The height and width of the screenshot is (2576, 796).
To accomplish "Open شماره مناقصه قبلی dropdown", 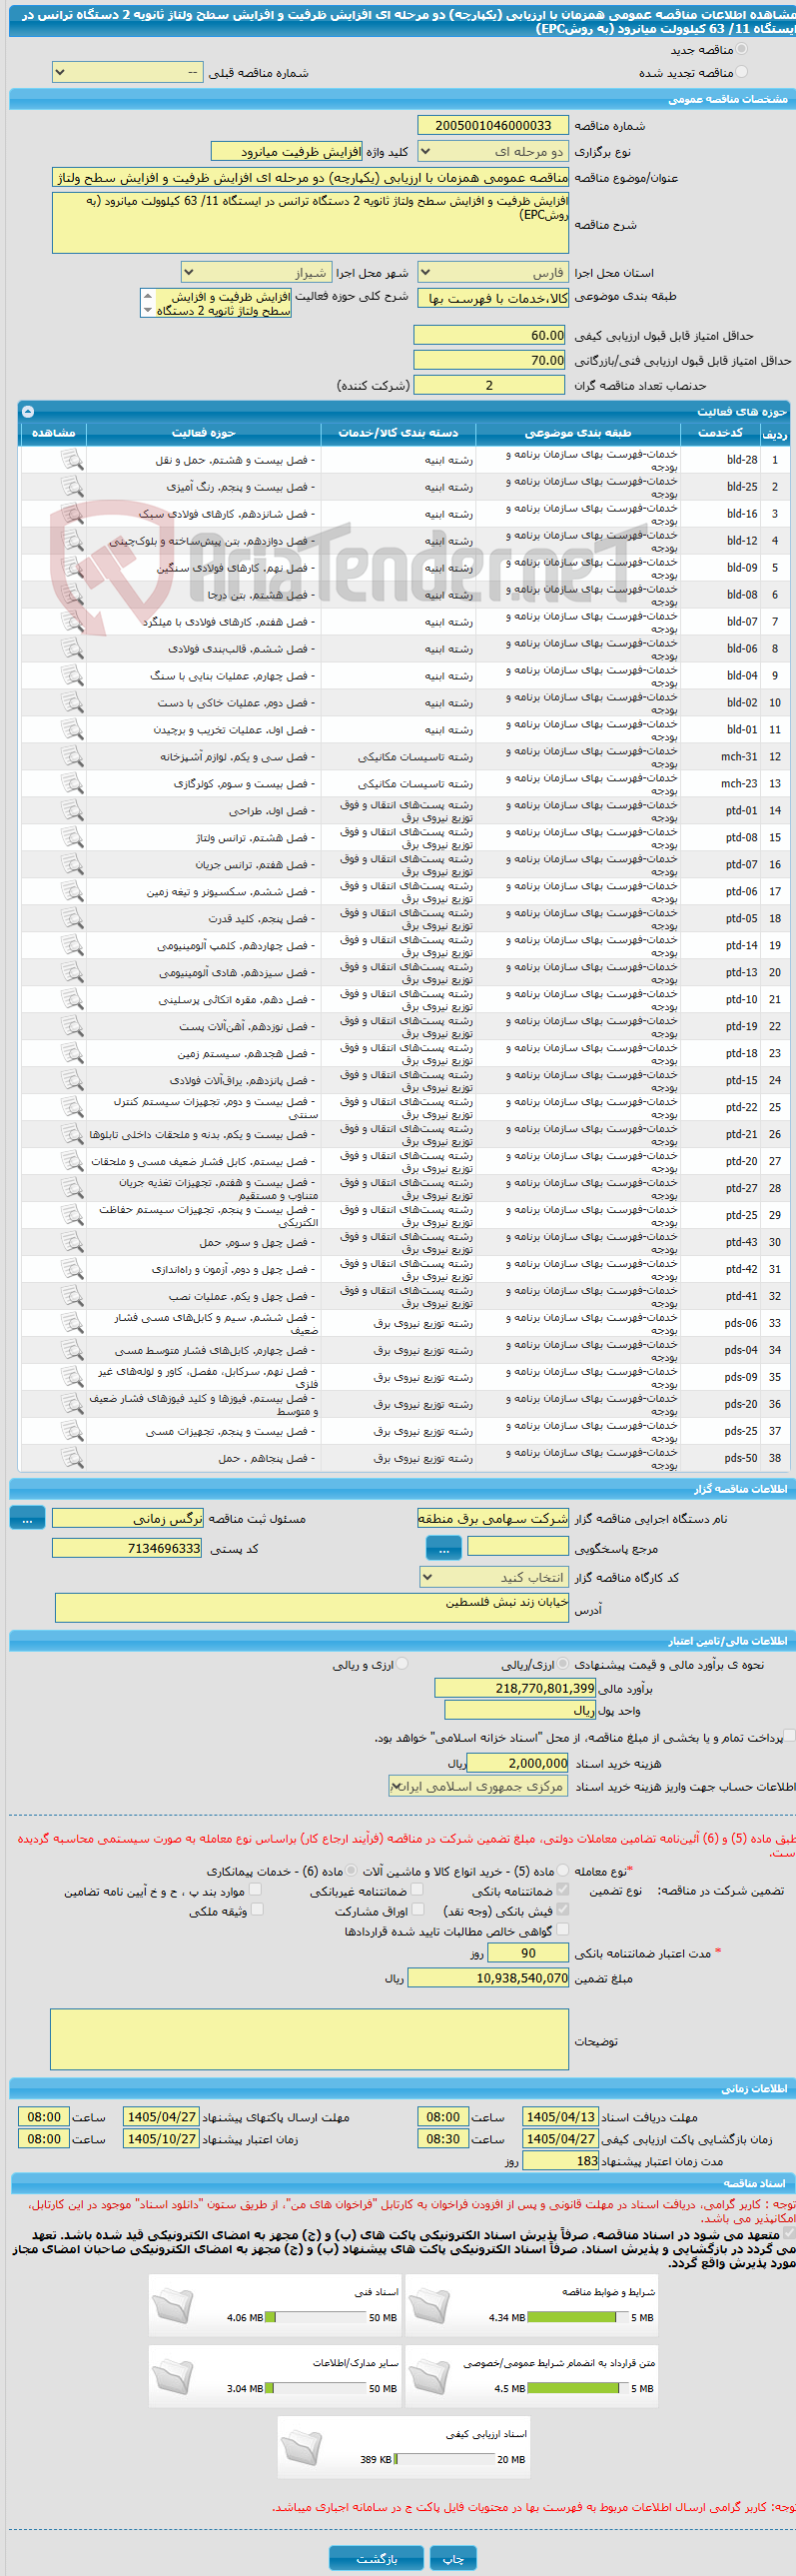I will coord(128,72).
